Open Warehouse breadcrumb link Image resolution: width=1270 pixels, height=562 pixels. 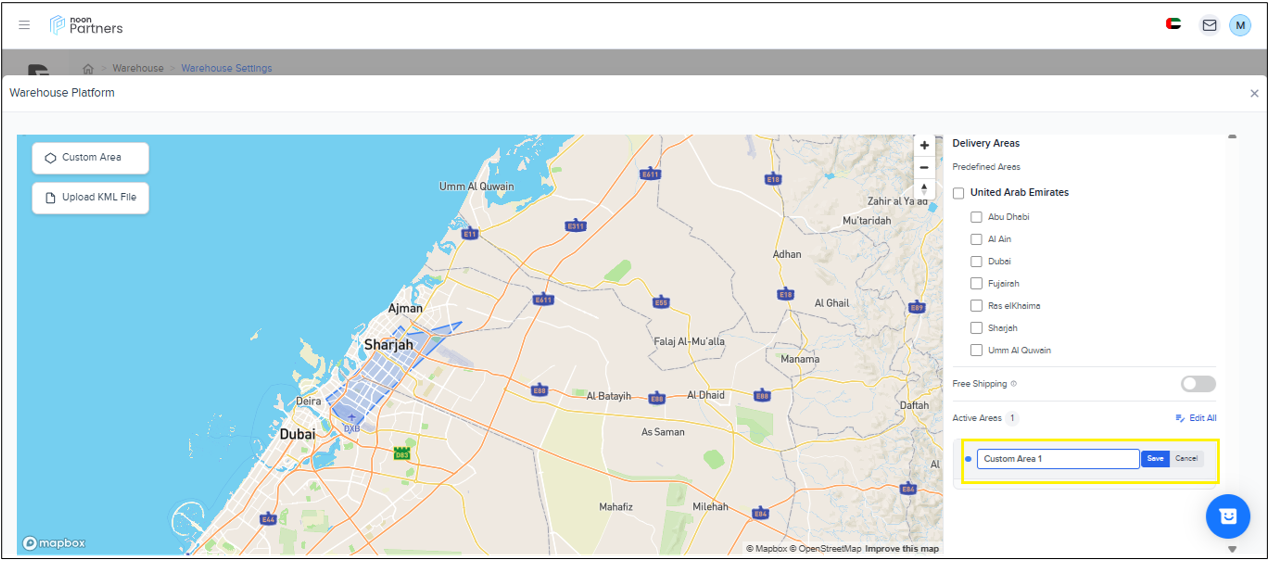coord(138,68)
